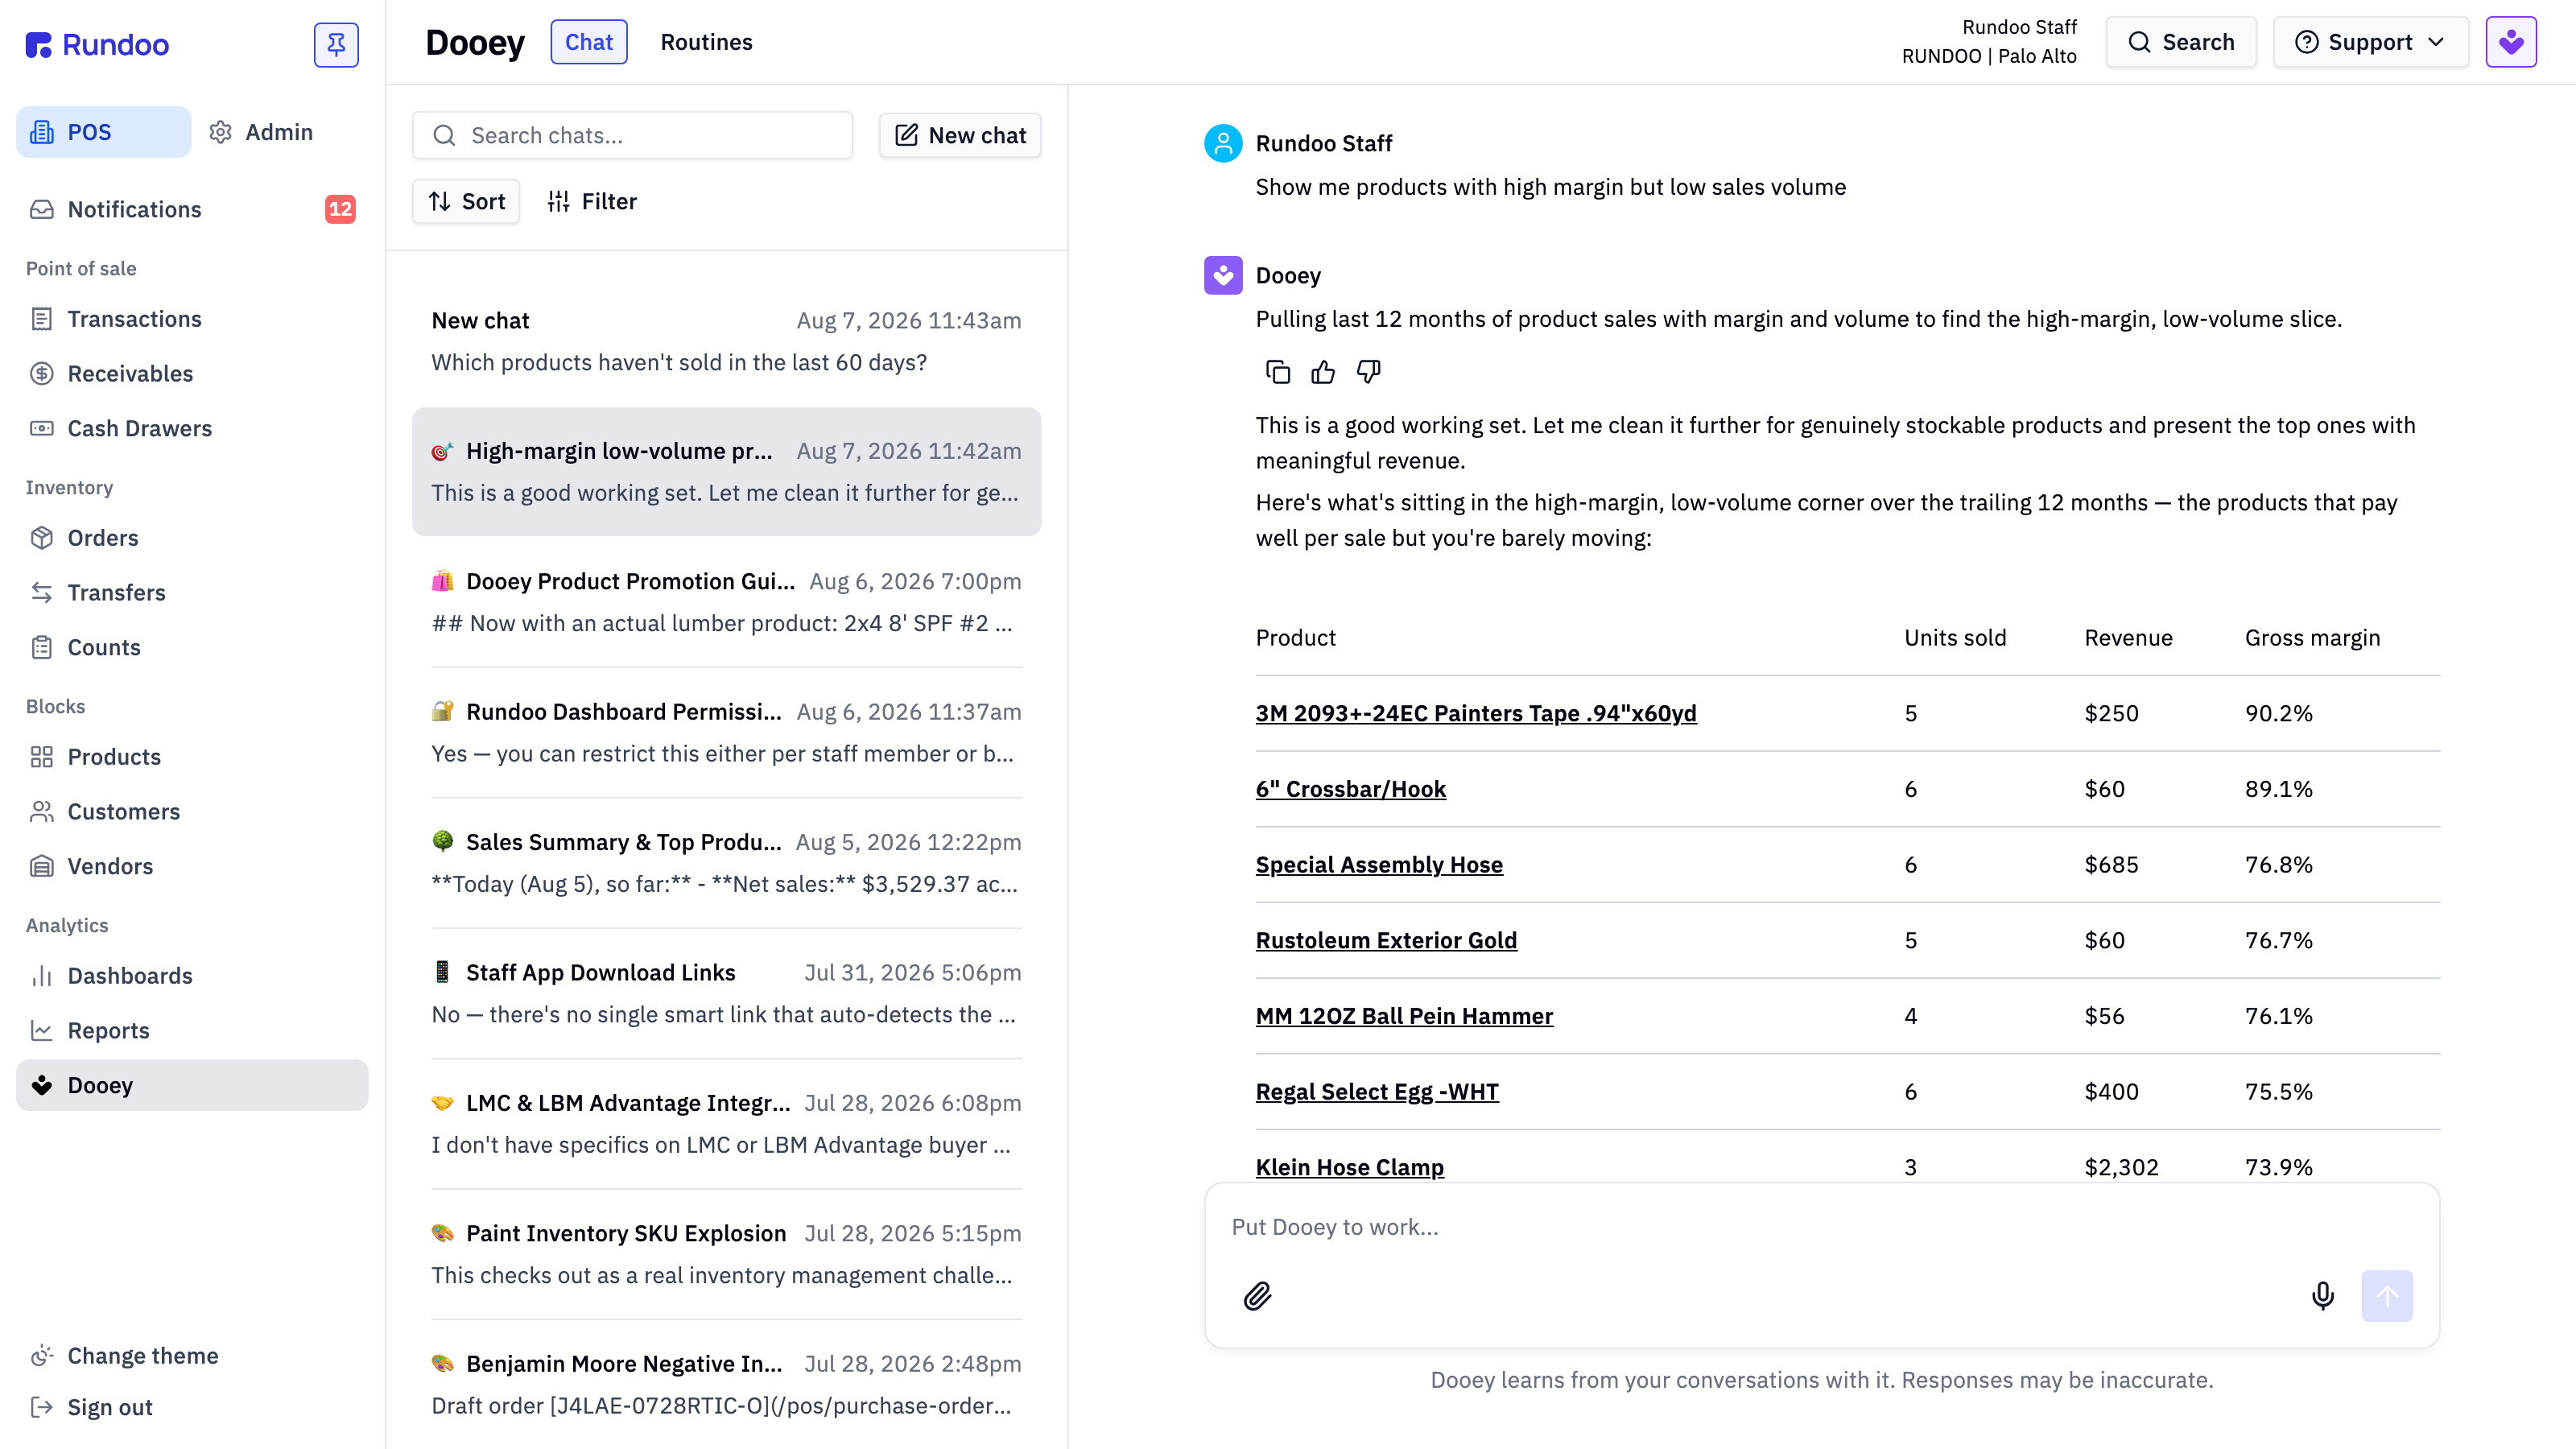Focus the Search chats field
Image resolution: width=2576 pixels, height=1449 pixels.
point(632,135)
